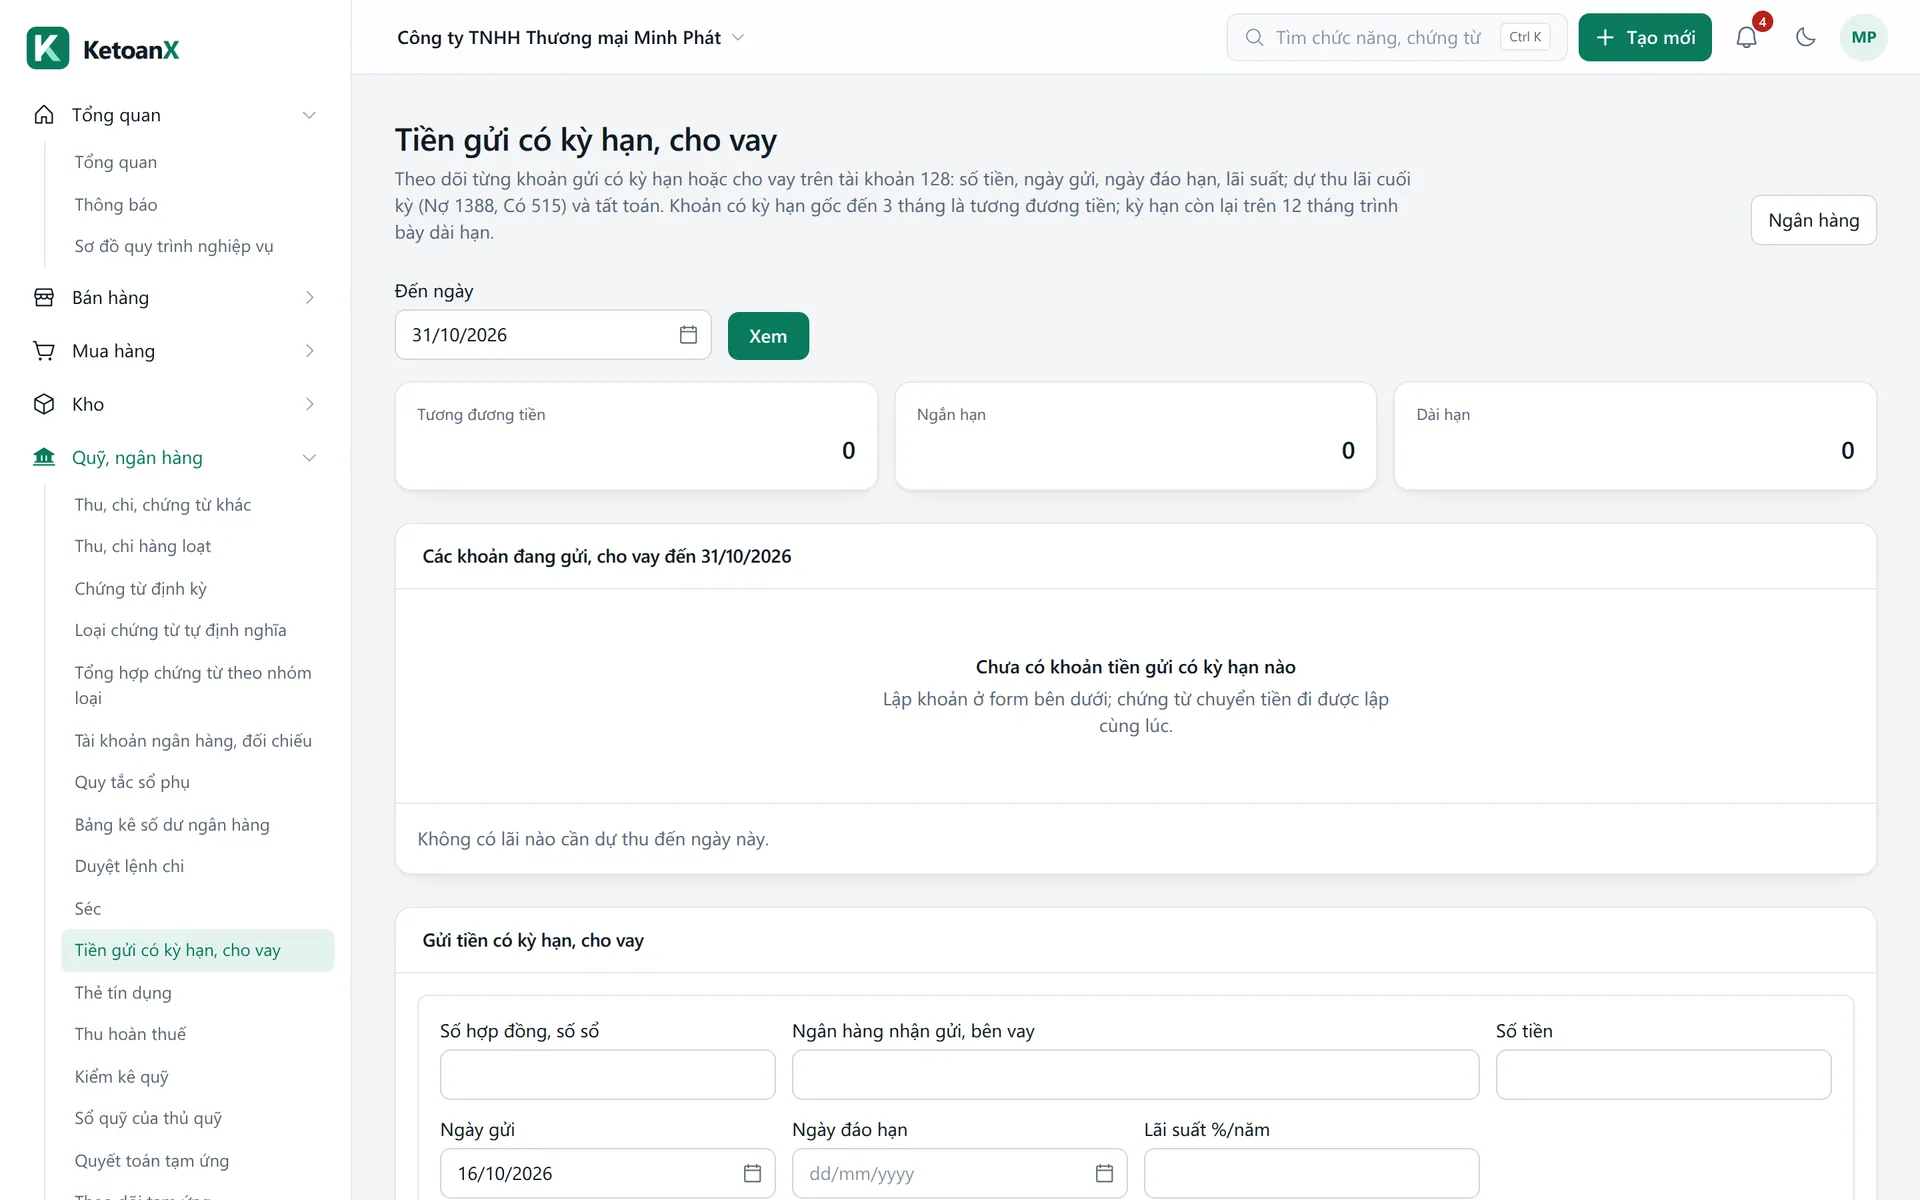Open calendar picker for Ngày gửi
This screenshot has height=1200, width=1920.
pyautogui.click(x=752, y=1173)
